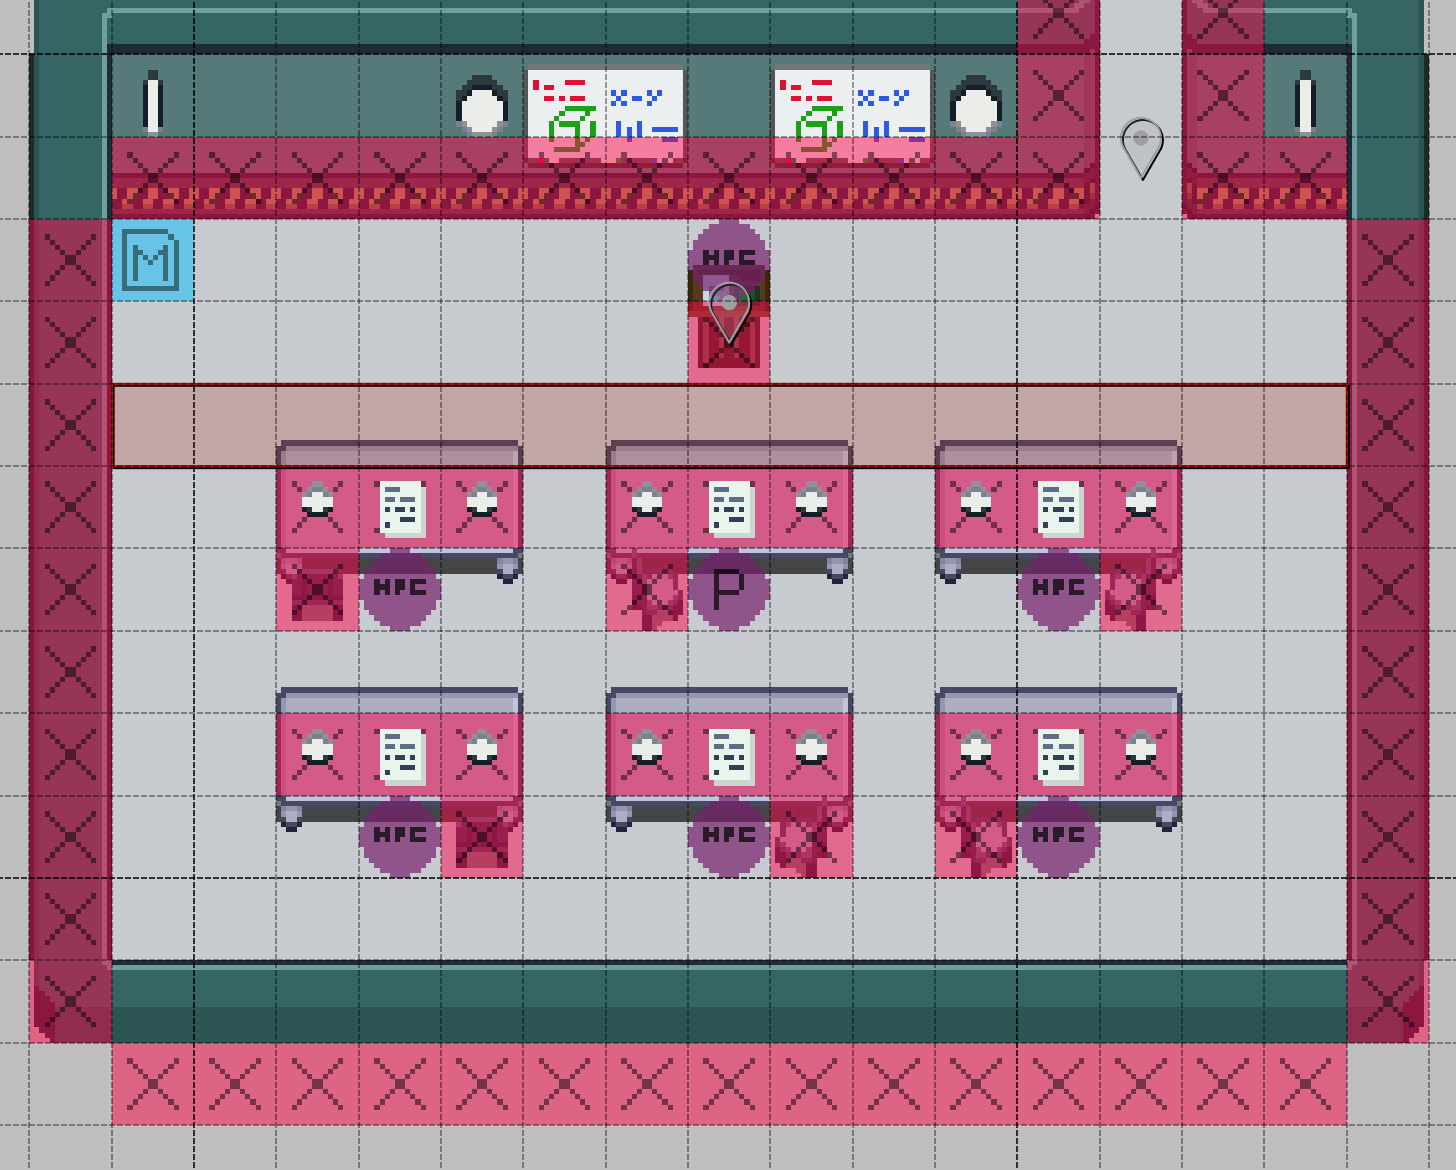Click the left desk lamp on the top-left desk
Image resolution: width=1456 pixels, height=1170 pixels.
(318, 500)
